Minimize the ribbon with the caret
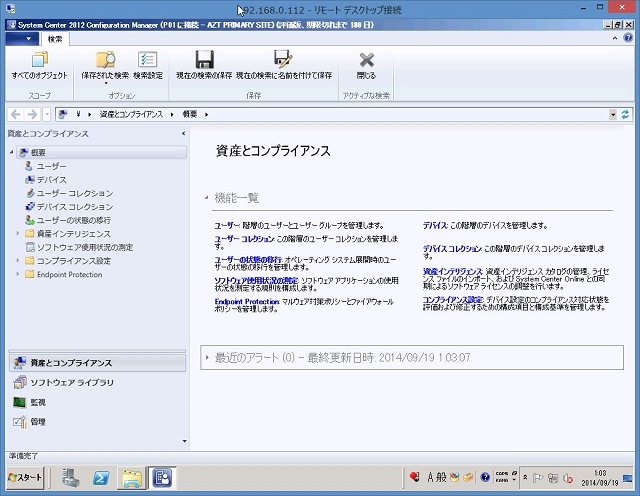Screen dimensions: 640x496 coord(615,38)
